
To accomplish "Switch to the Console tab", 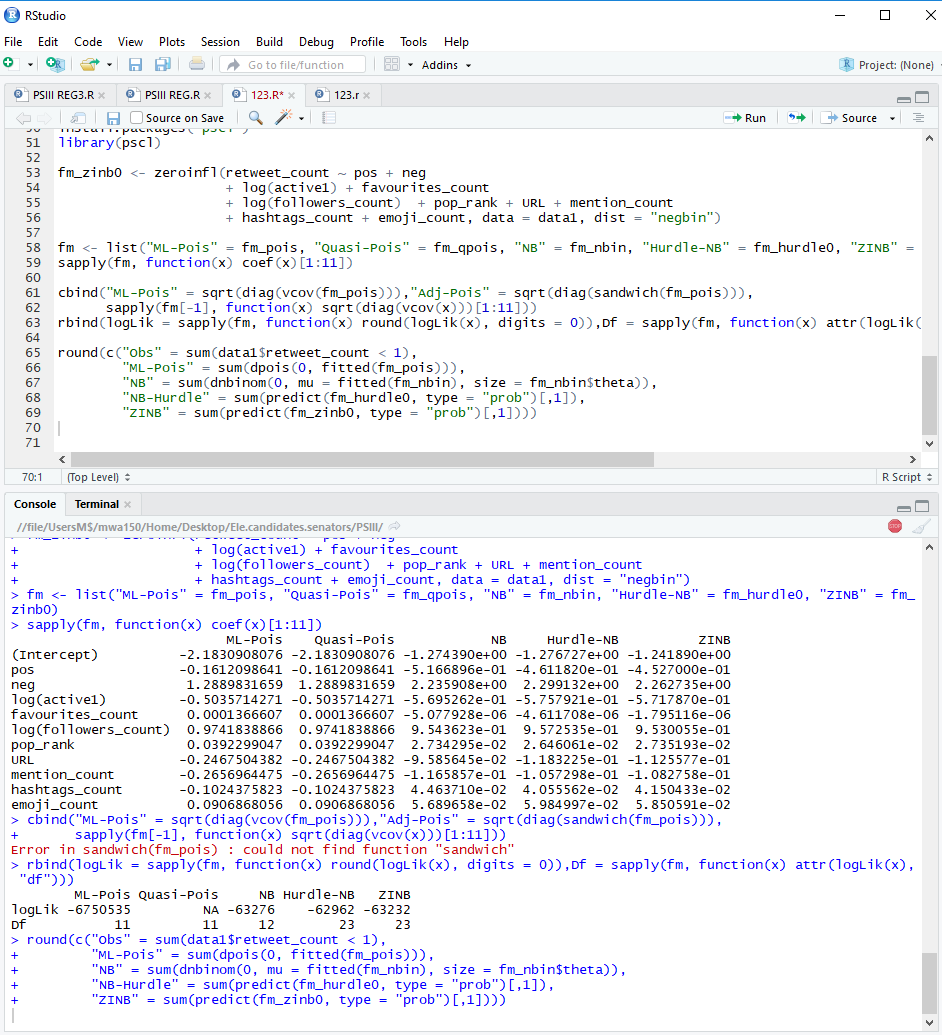I will 35,504.
